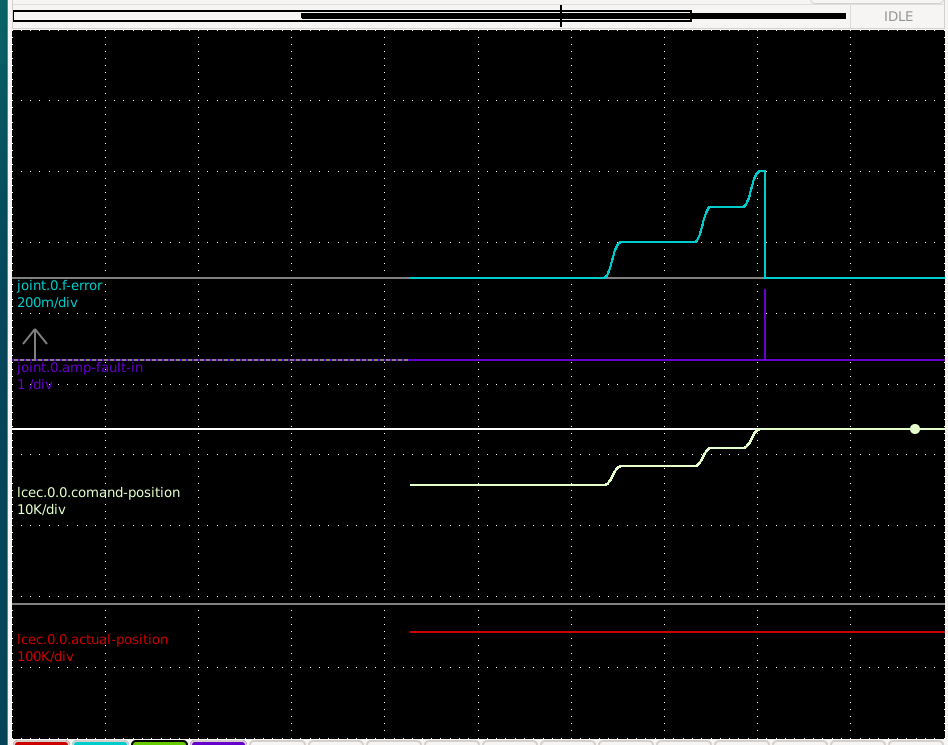Click the red actual-position trace line
Image resolution: width=948 pixels, height=745 pixels.
[x=677, y=632]
